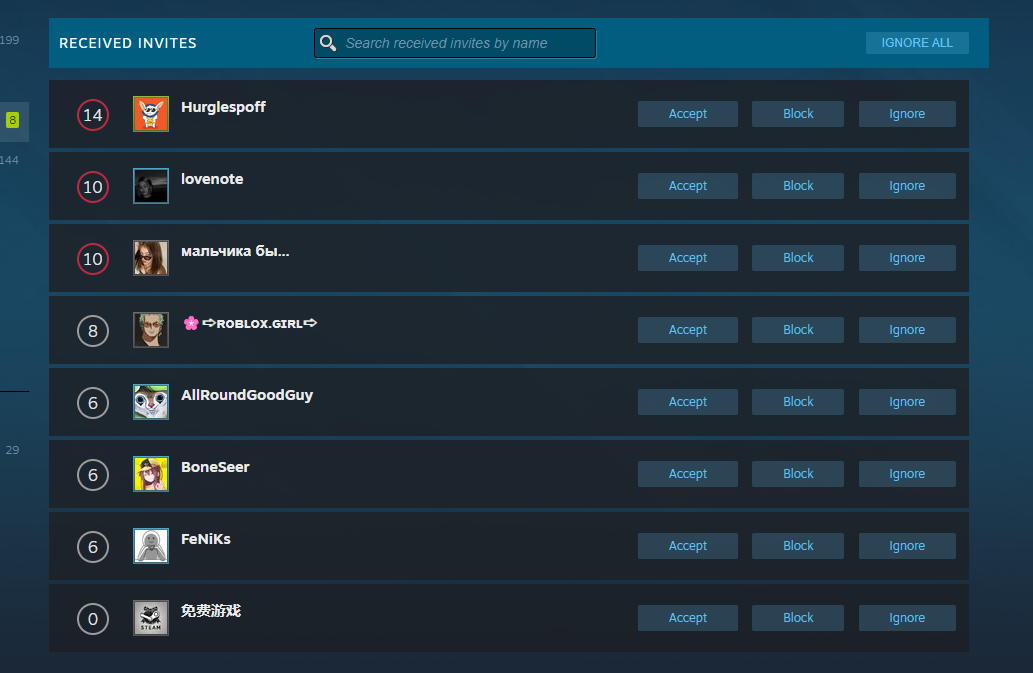Viewport: 1033px width, 673px height.
Task: Open ROBLOX.GIRL profile name link
Action: pyautogui.click(x=250, y=323)
